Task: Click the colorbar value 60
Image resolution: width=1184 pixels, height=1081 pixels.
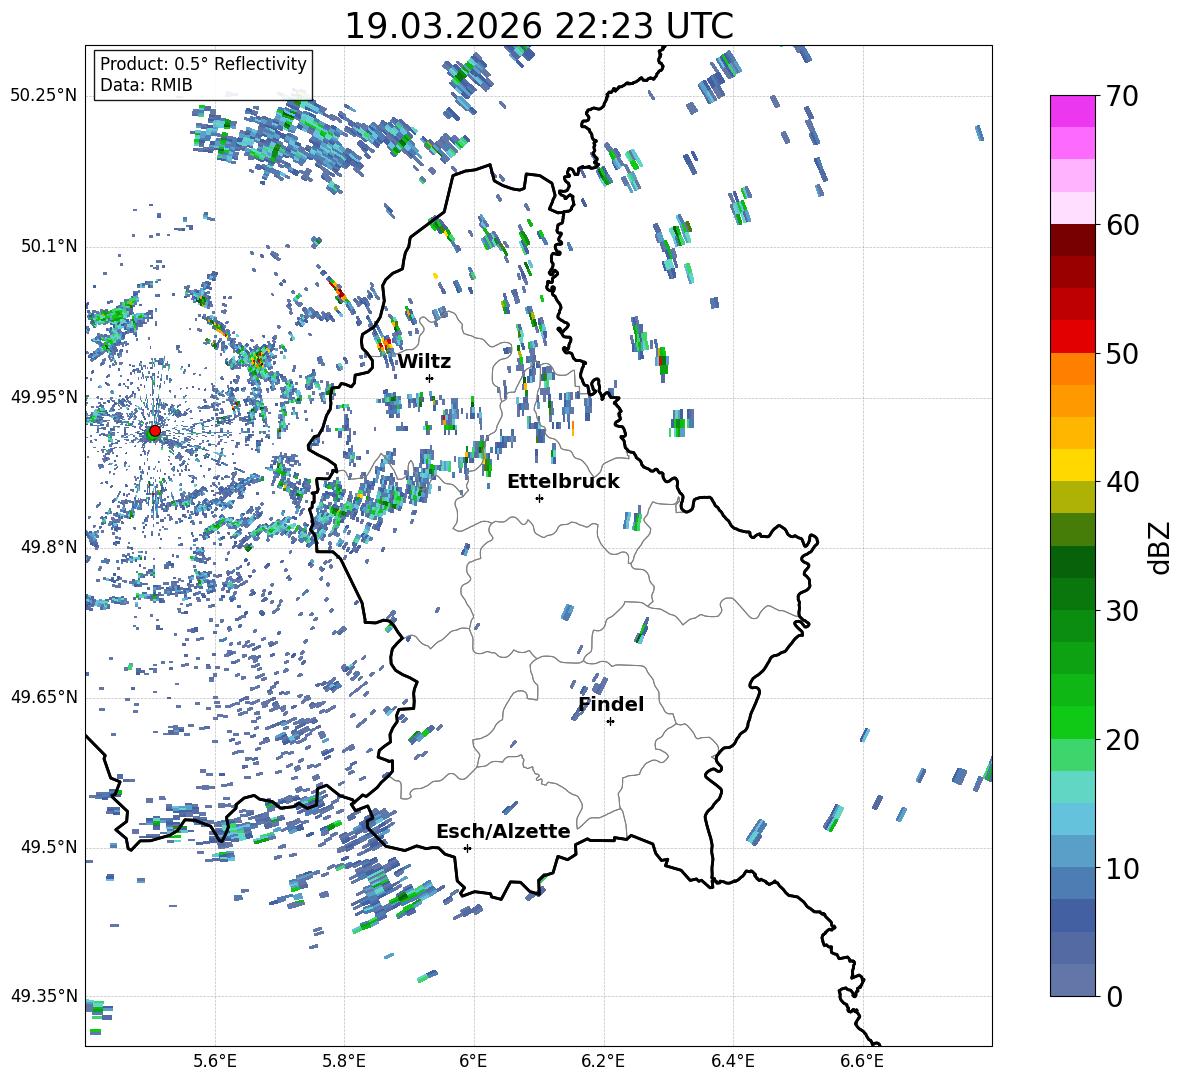Action: [x=1122, y=225]
